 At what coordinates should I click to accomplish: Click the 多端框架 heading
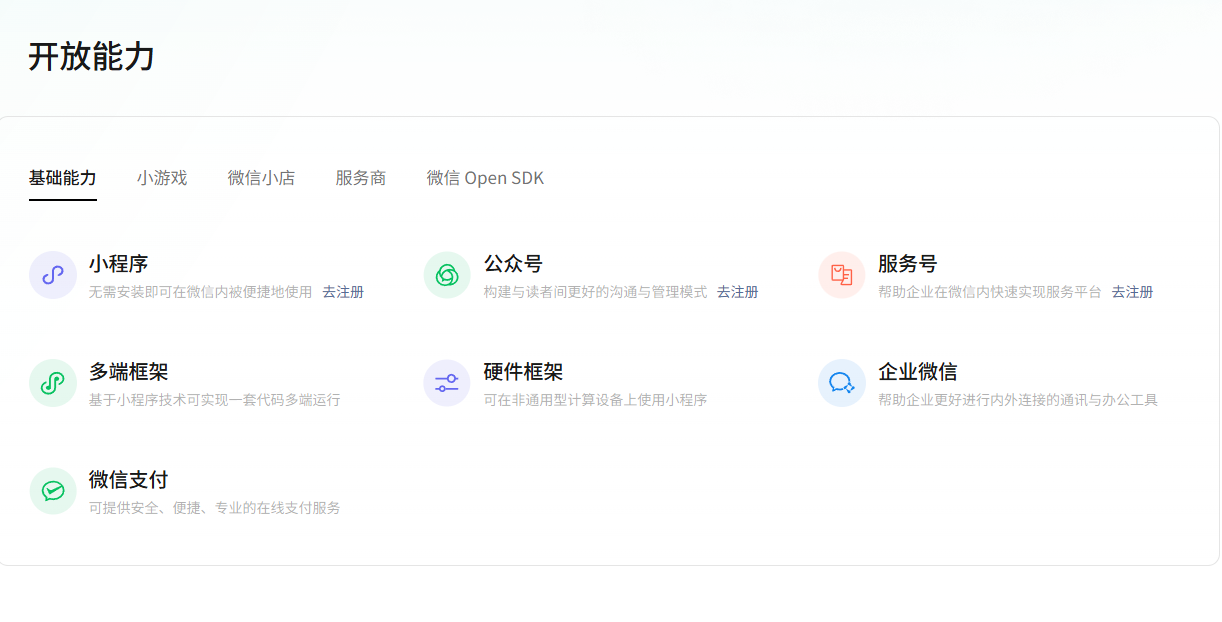tap(128, 372)
